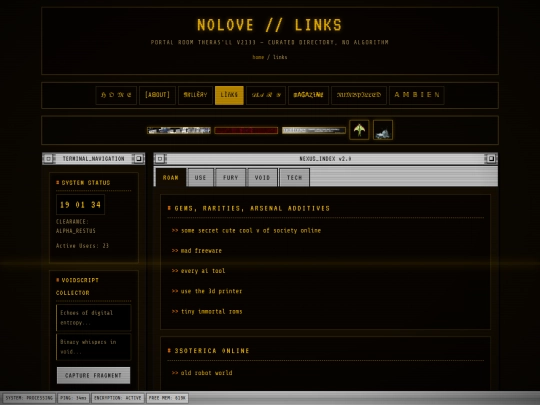Switch to the USE tab
This screenshot has width=540, height=405.
[x=200, y=178]
